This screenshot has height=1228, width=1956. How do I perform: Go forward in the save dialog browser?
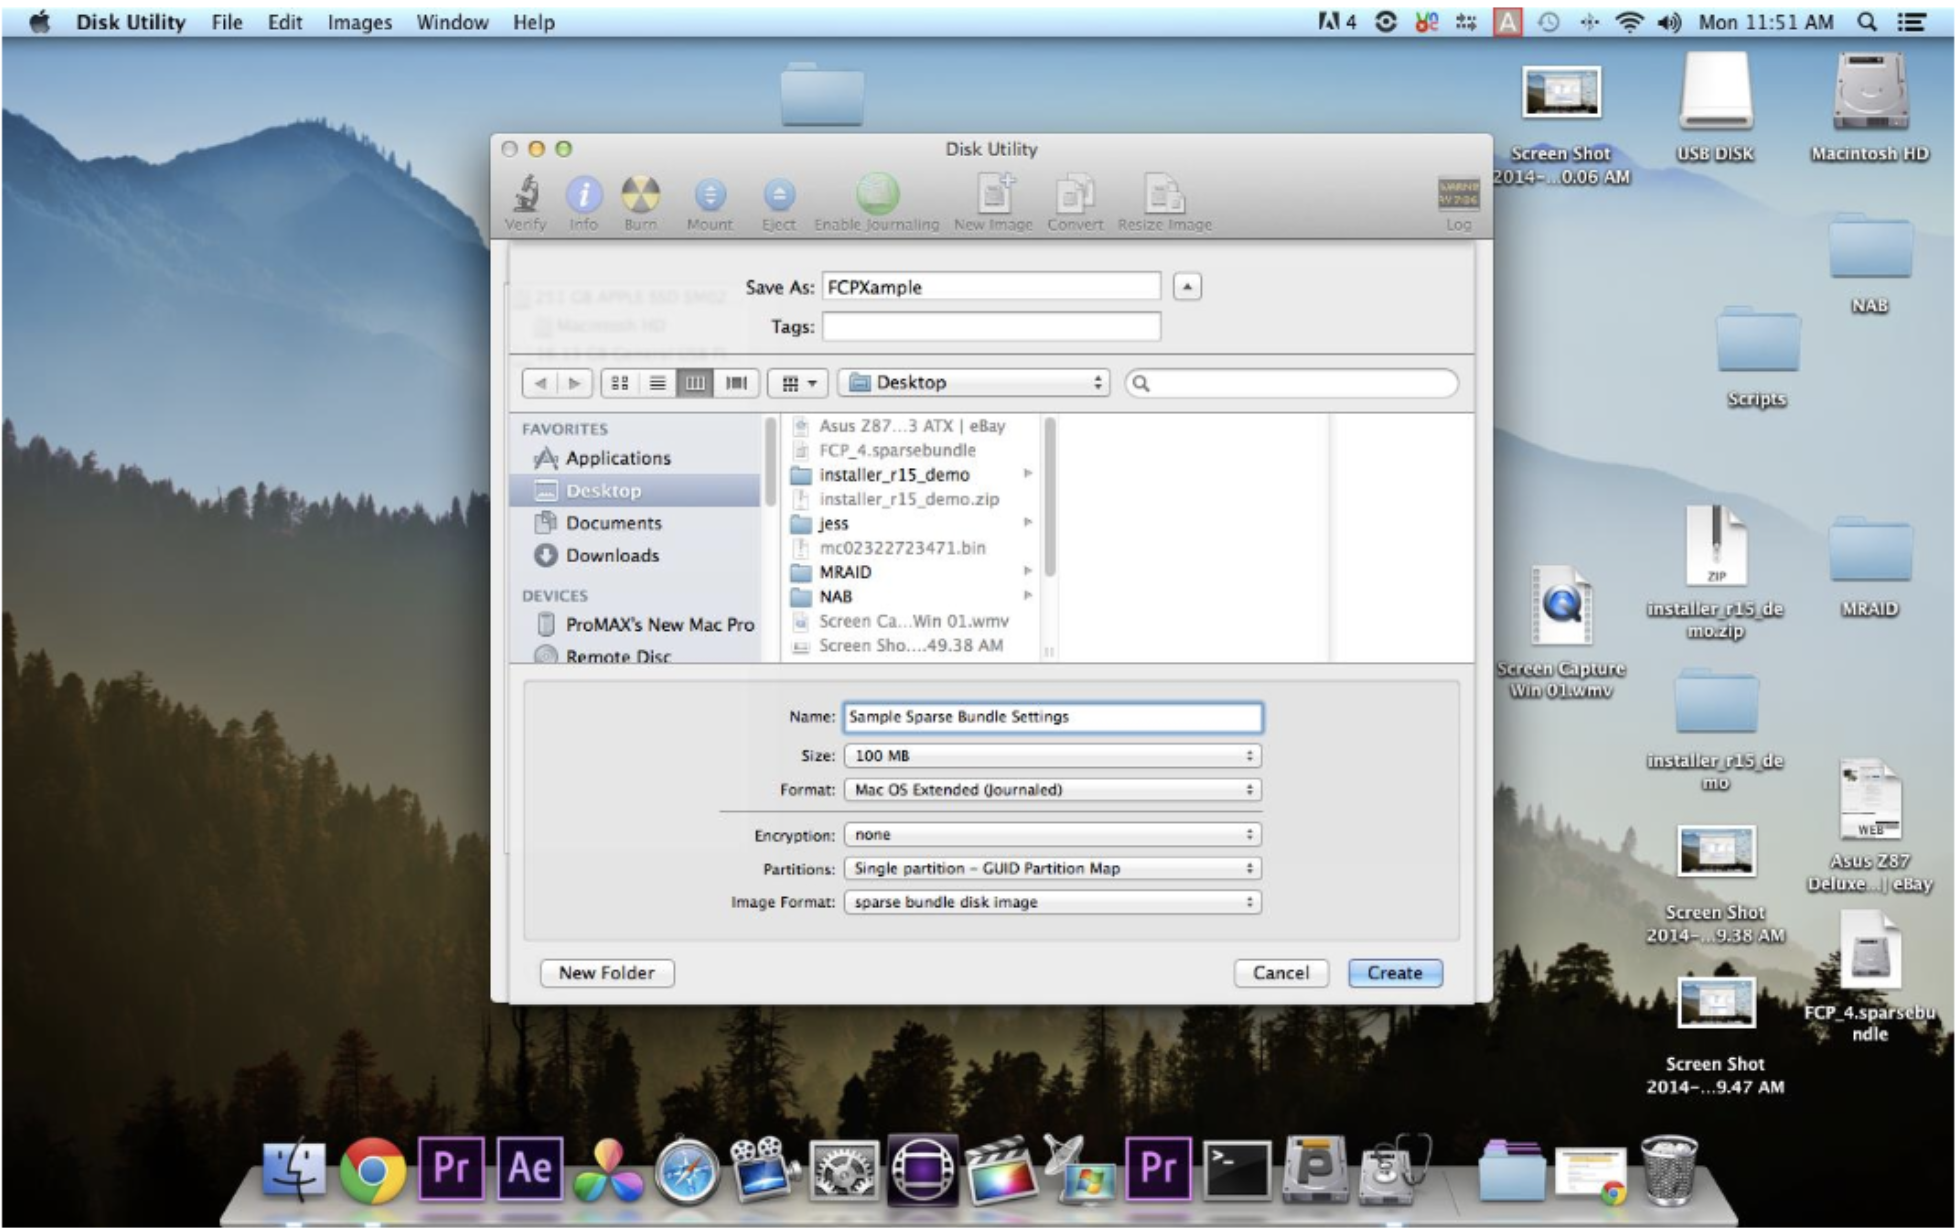[575, 383]
